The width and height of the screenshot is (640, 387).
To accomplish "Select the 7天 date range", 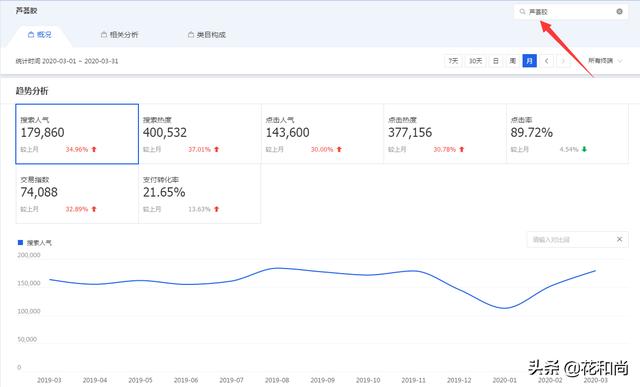I will tap(453, 61).
